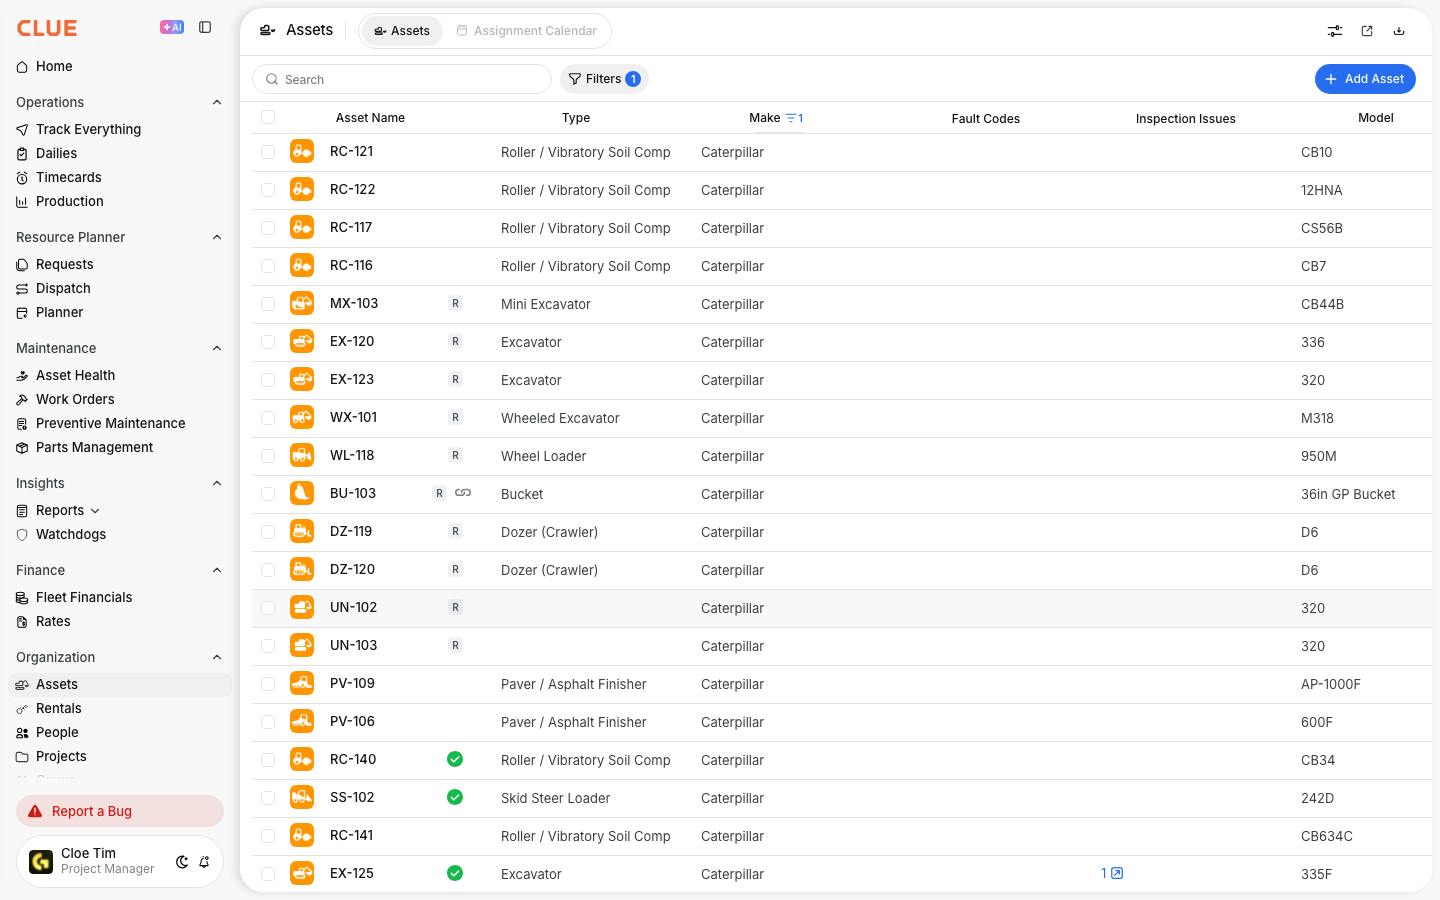
Task: Tick the UN-102 row checkbox
Action: [x=268, y=608]
